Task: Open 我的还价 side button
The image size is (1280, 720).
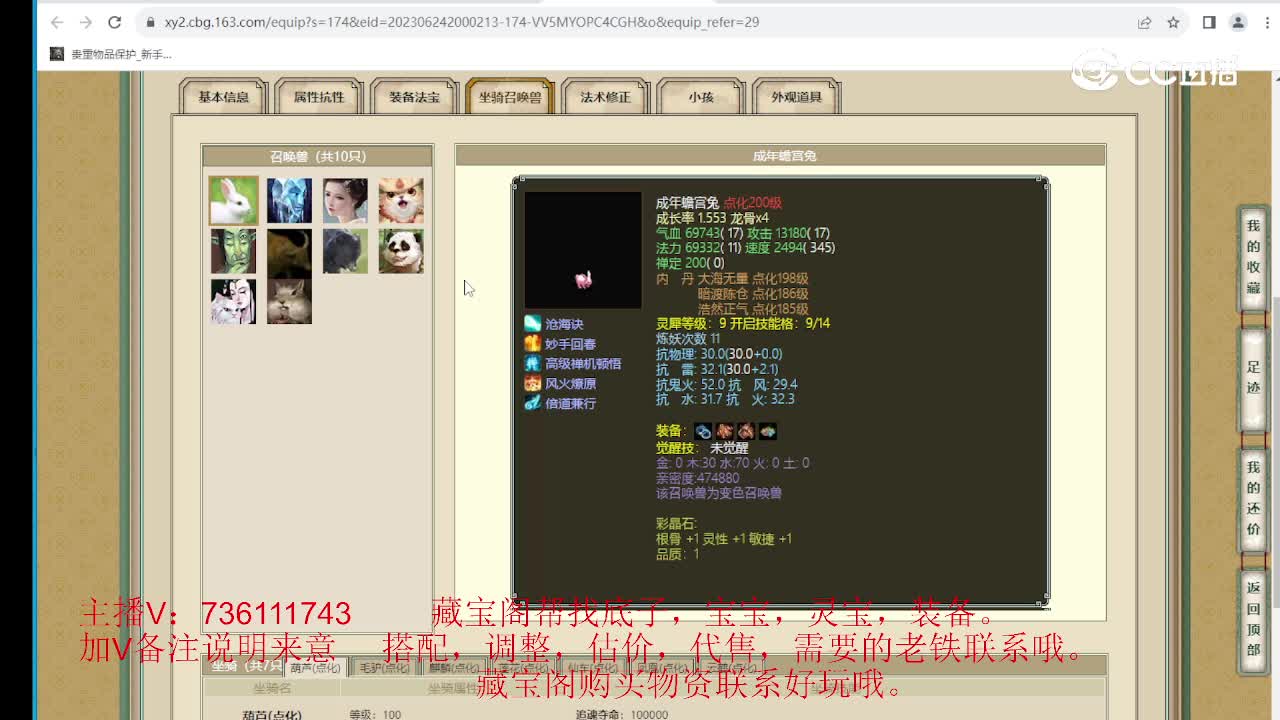Action: [x=1253, y=500]
